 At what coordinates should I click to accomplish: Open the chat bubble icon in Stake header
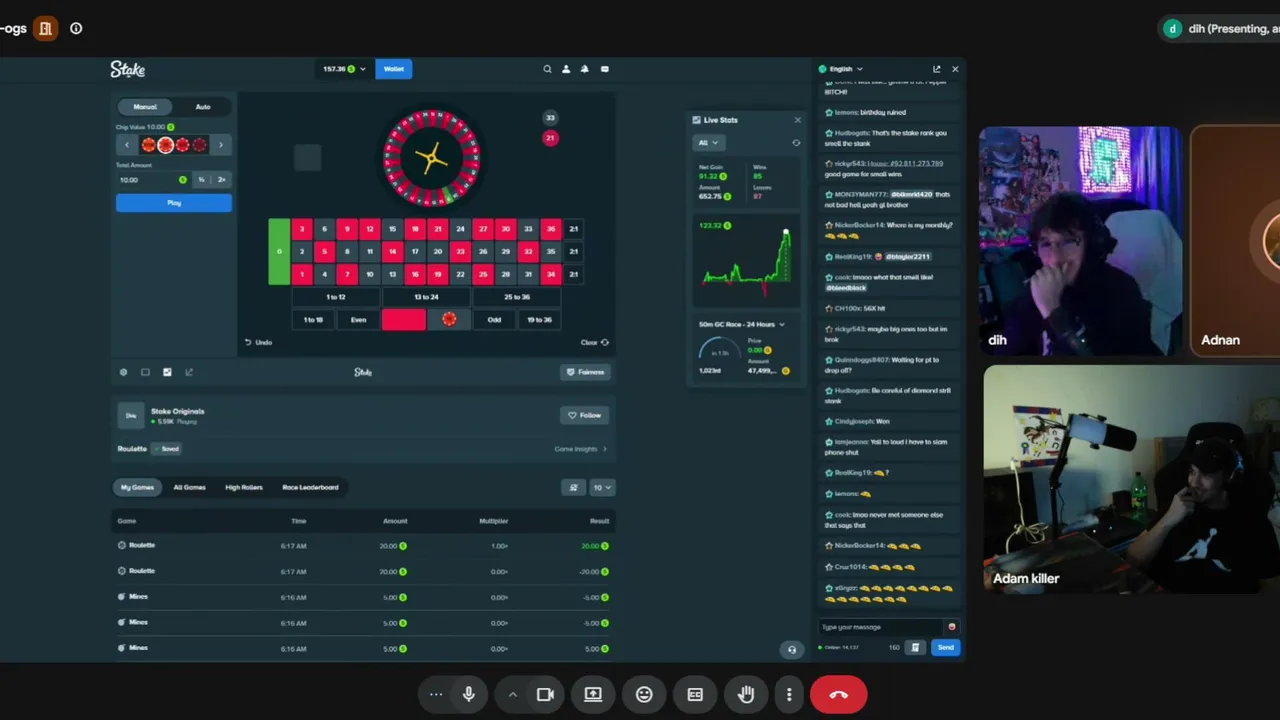click(604, 69)
